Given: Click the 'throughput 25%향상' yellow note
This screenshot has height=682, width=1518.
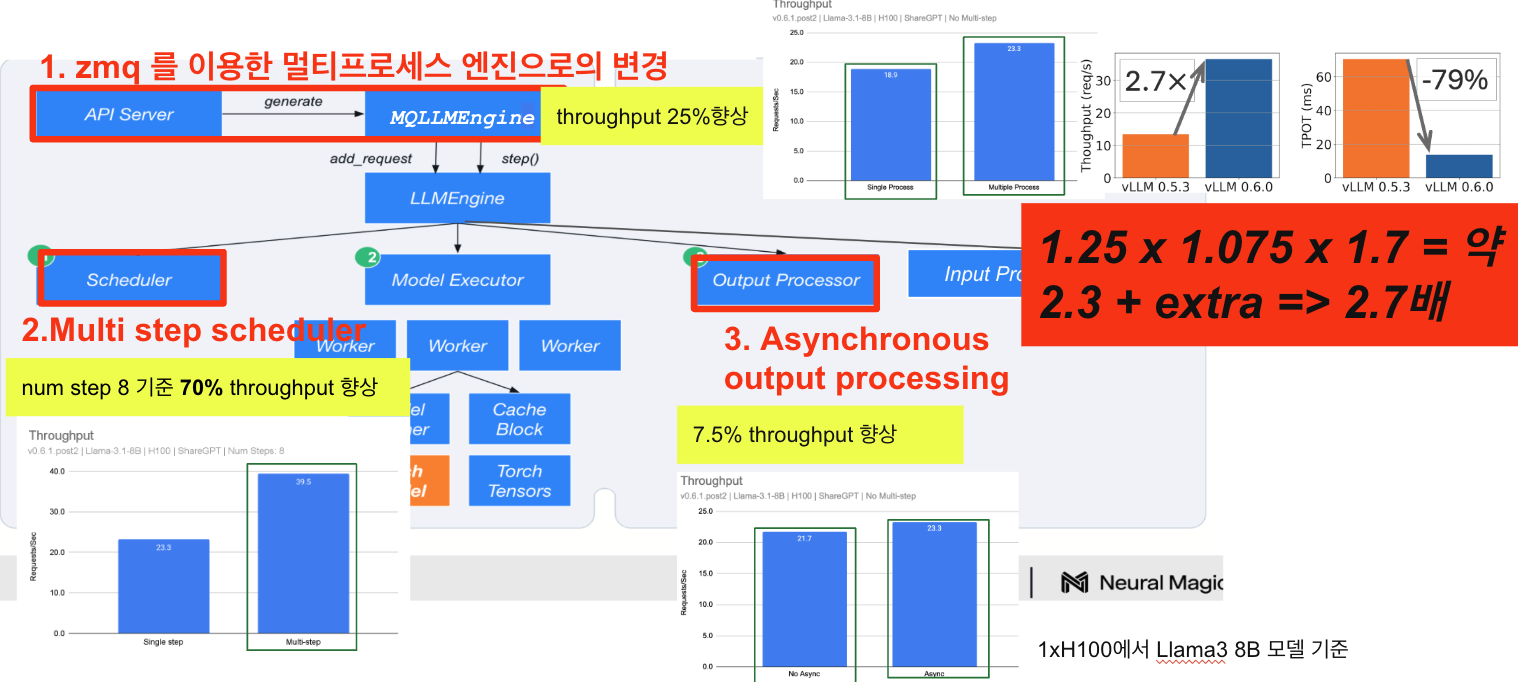Looking at the screenshot, I should click(x=651, y=117).
